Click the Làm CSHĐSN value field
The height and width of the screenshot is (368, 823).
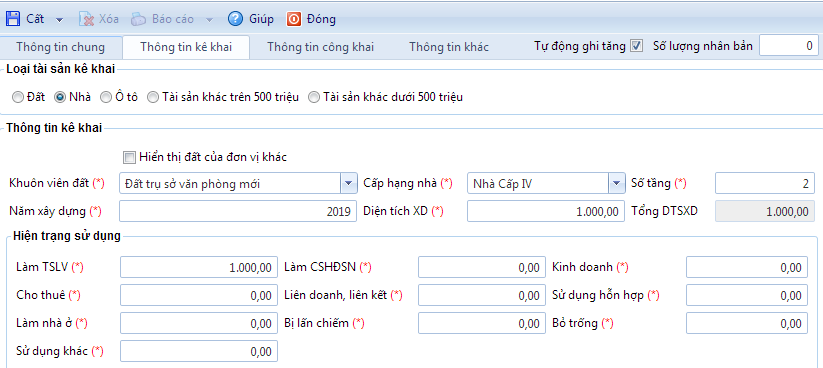482,267
